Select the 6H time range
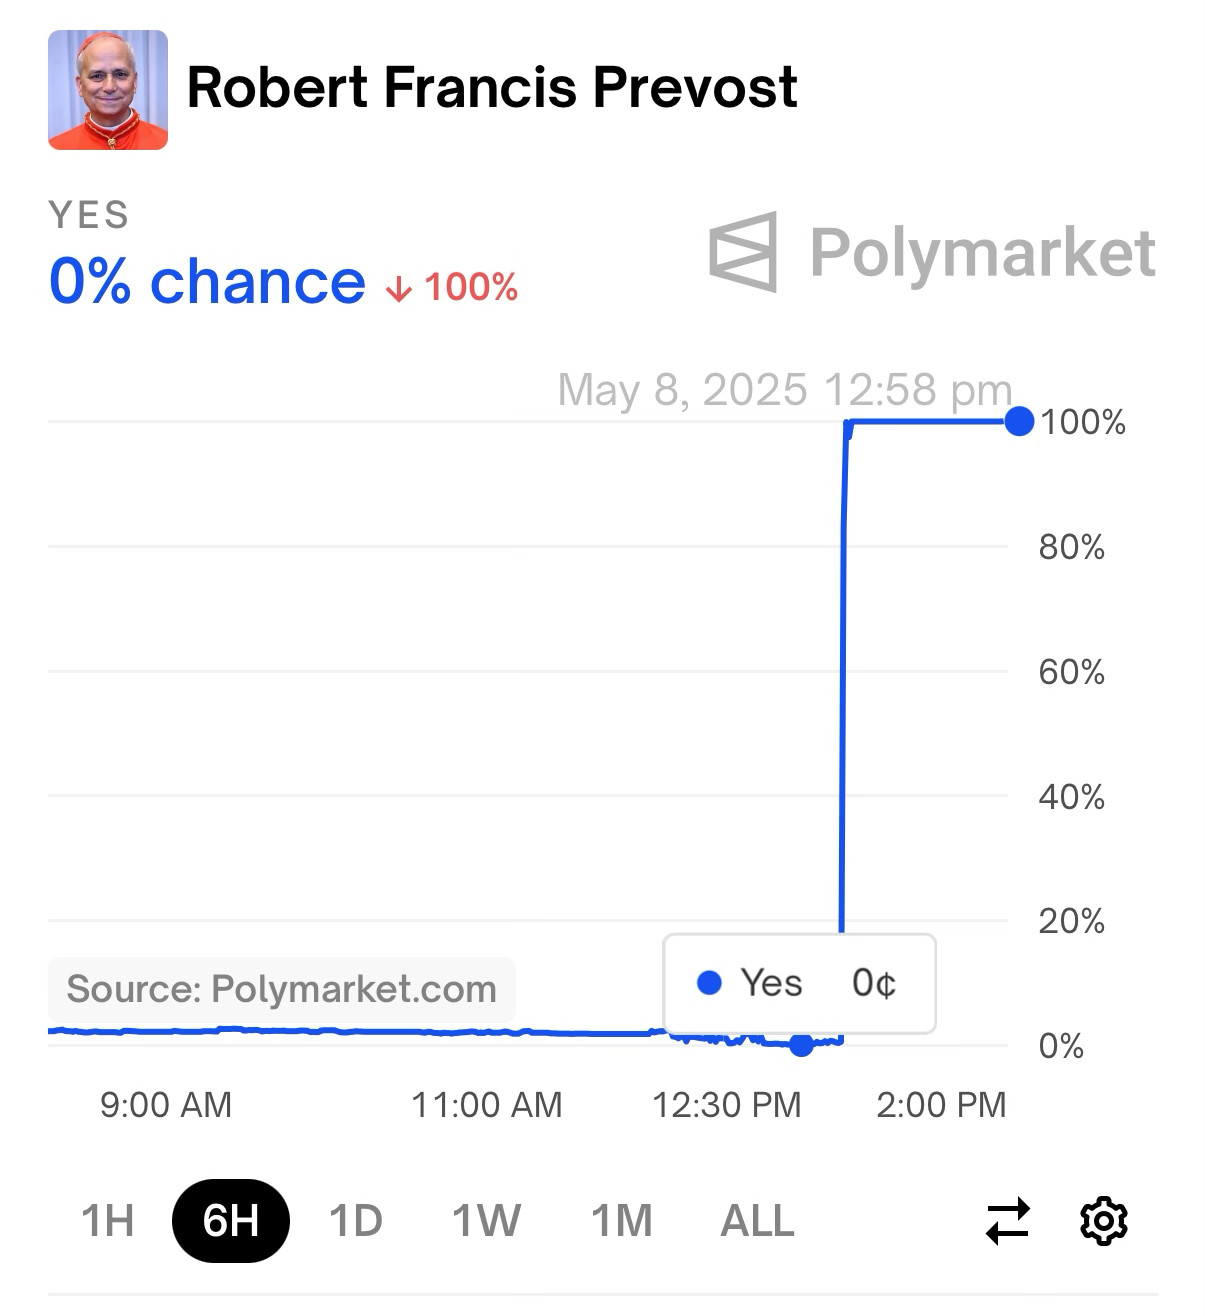 click(231, 1221)
